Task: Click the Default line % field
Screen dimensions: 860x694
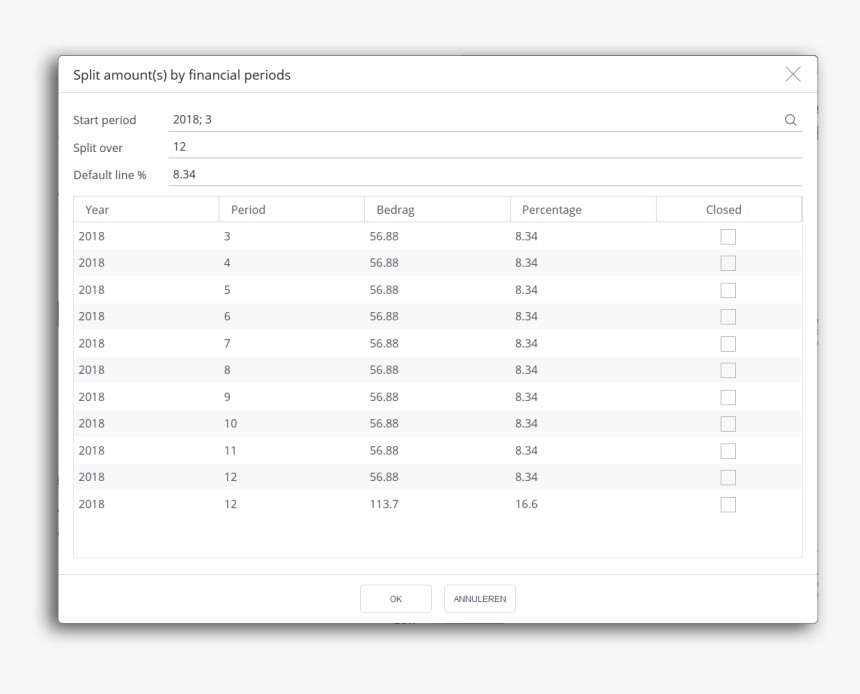Action: click(485, 174)
